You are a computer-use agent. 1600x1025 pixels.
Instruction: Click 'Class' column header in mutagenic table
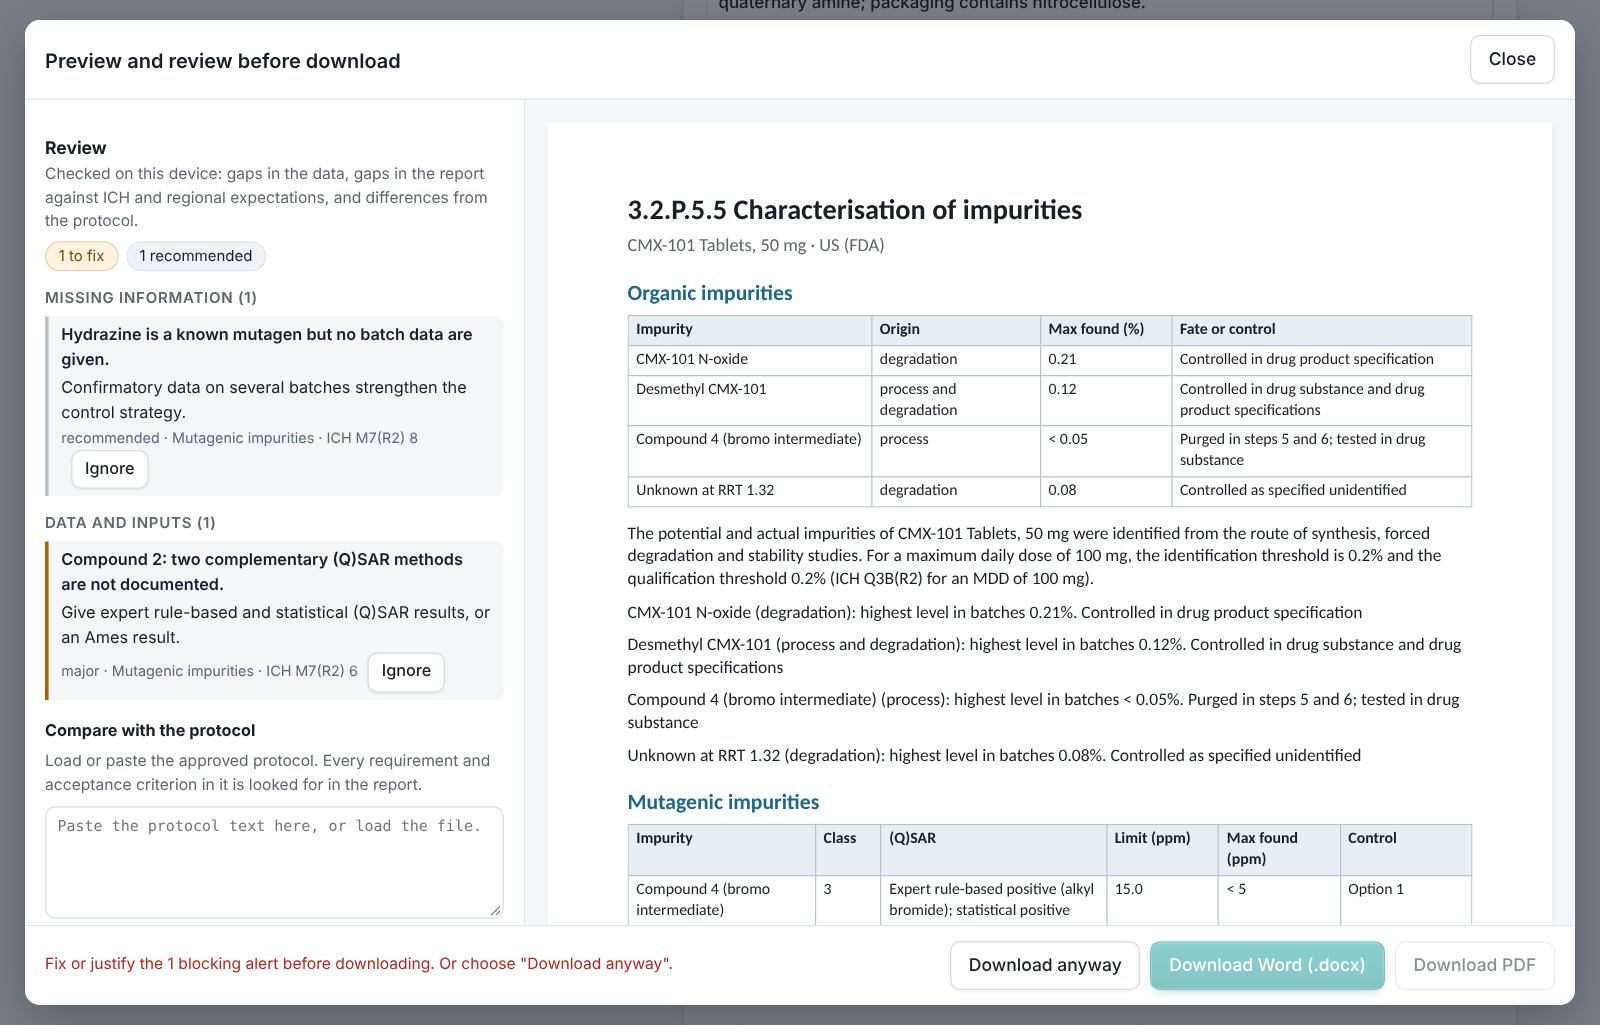tap(848, 849)
